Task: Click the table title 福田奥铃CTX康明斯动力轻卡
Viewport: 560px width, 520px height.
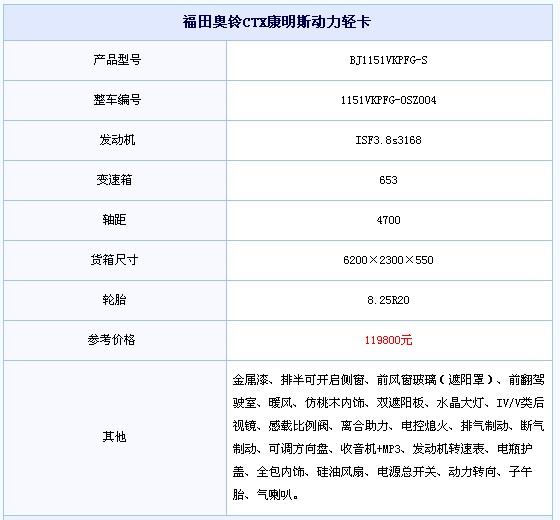Action: [277, 22]
